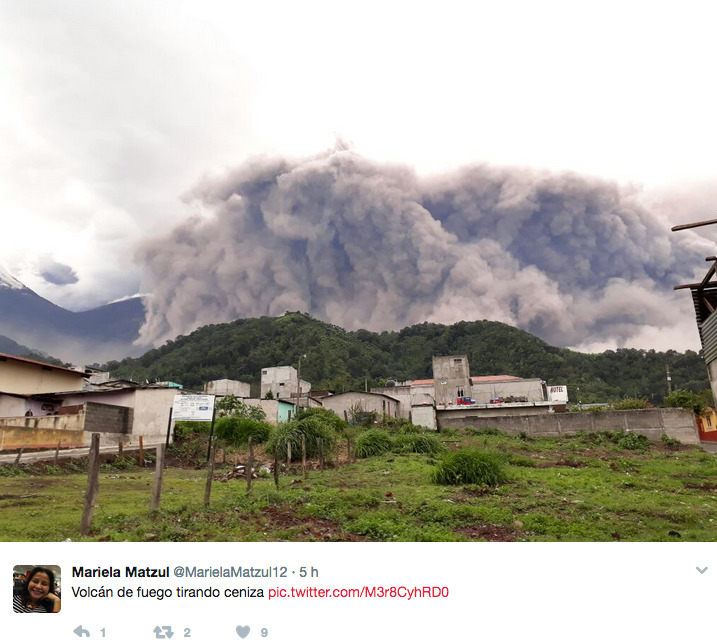Click the reply arrow icon

click(x=82, y=632)
